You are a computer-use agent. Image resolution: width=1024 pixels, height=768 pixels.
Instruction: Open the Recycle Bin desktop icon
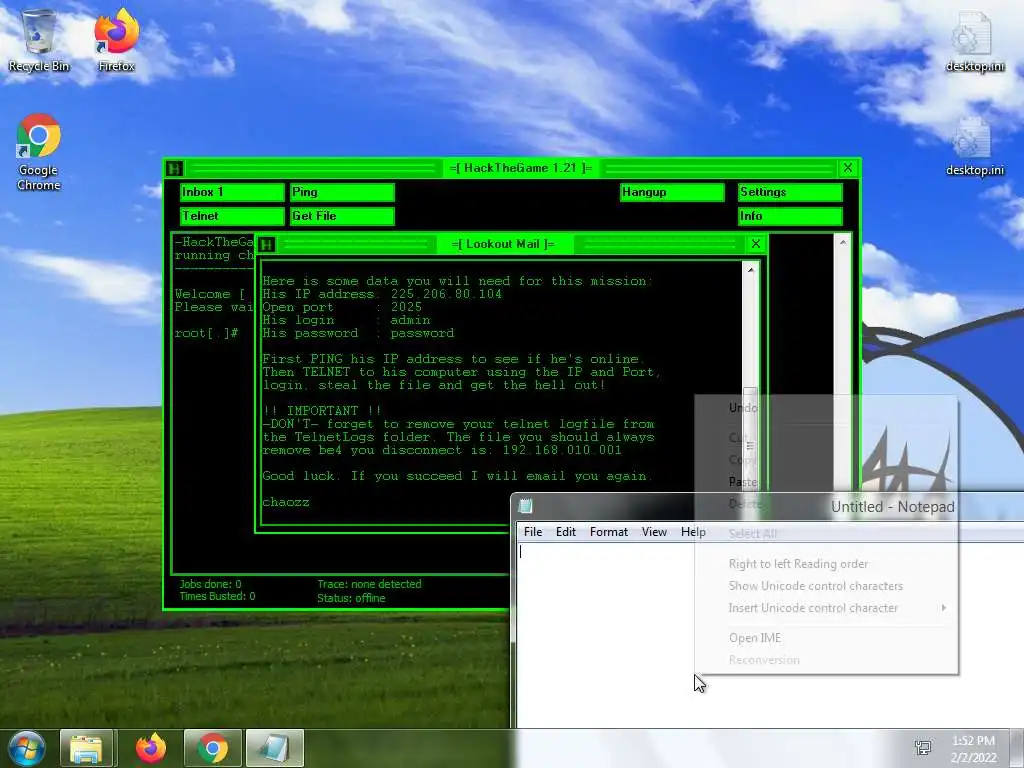(x=39, y=40)
